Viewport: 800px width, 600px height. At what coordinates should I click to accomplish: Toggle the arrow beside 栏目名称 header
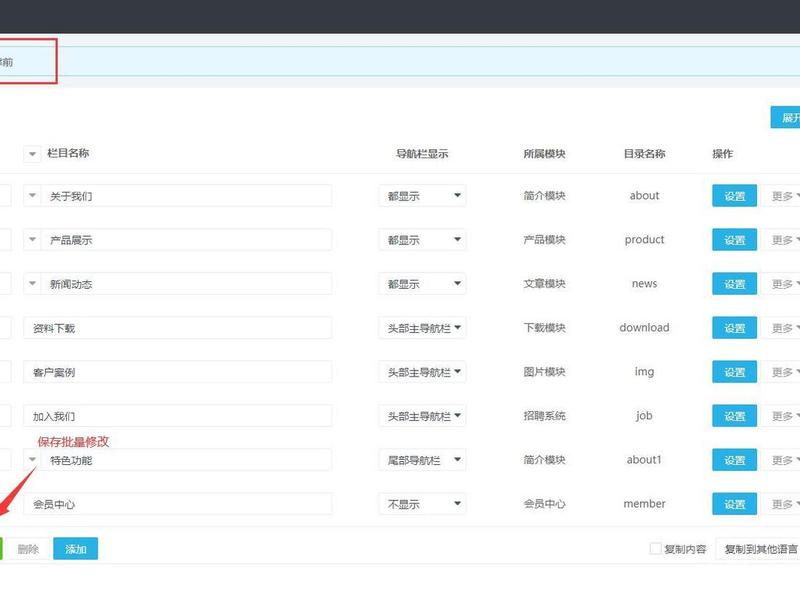pos(32,154)
